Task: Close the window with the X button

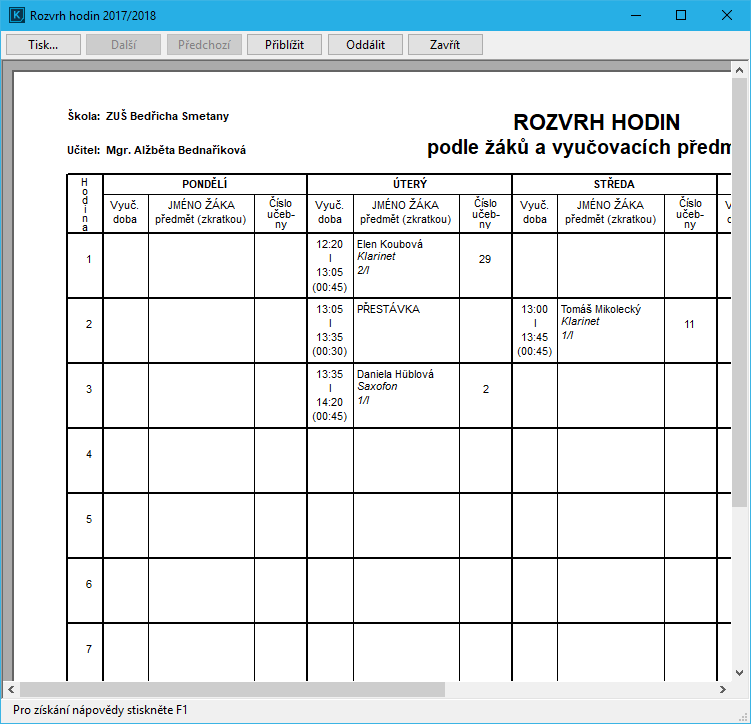Action: (727, 16)
